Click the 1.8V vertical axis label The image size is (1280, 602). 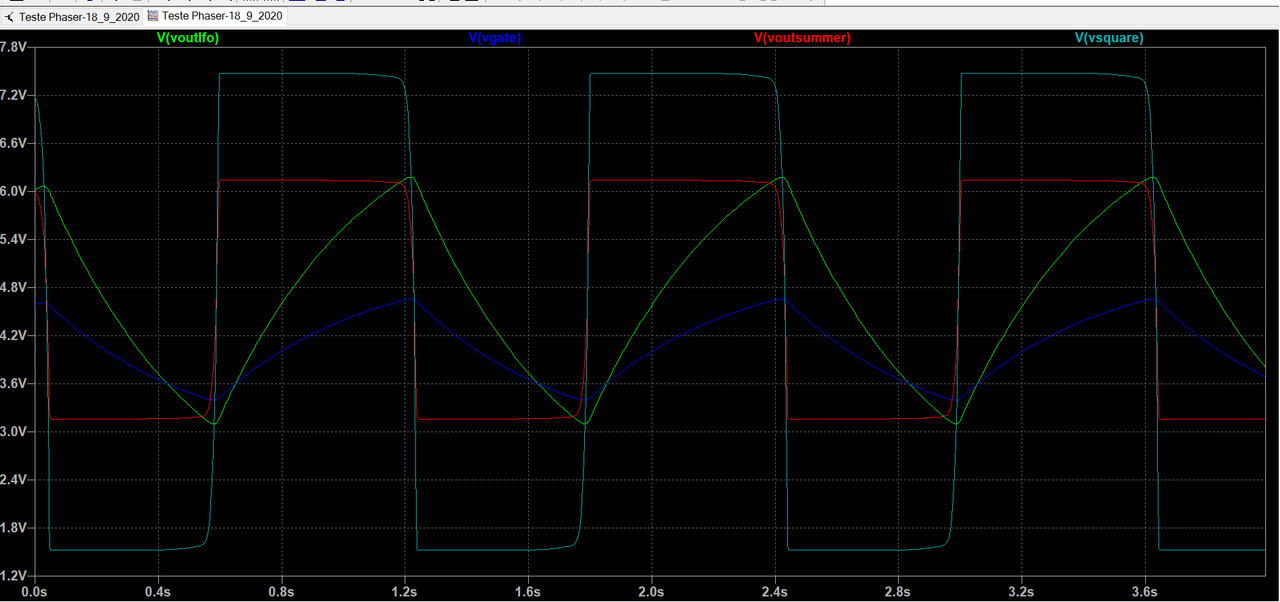pyautogui.click(x=14, y=527)
